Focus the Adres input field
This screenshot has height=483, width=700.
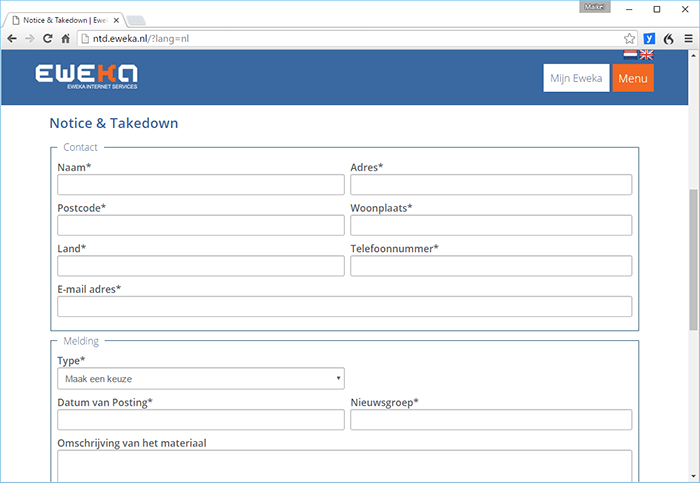click(x=491, y=185)
